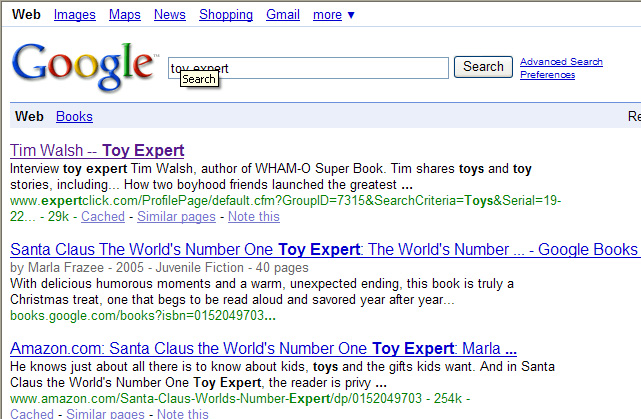Image resolution: width=641 pixels, height=419 pixels.
Task: Open search Preferences link
Action: [547, 75]
